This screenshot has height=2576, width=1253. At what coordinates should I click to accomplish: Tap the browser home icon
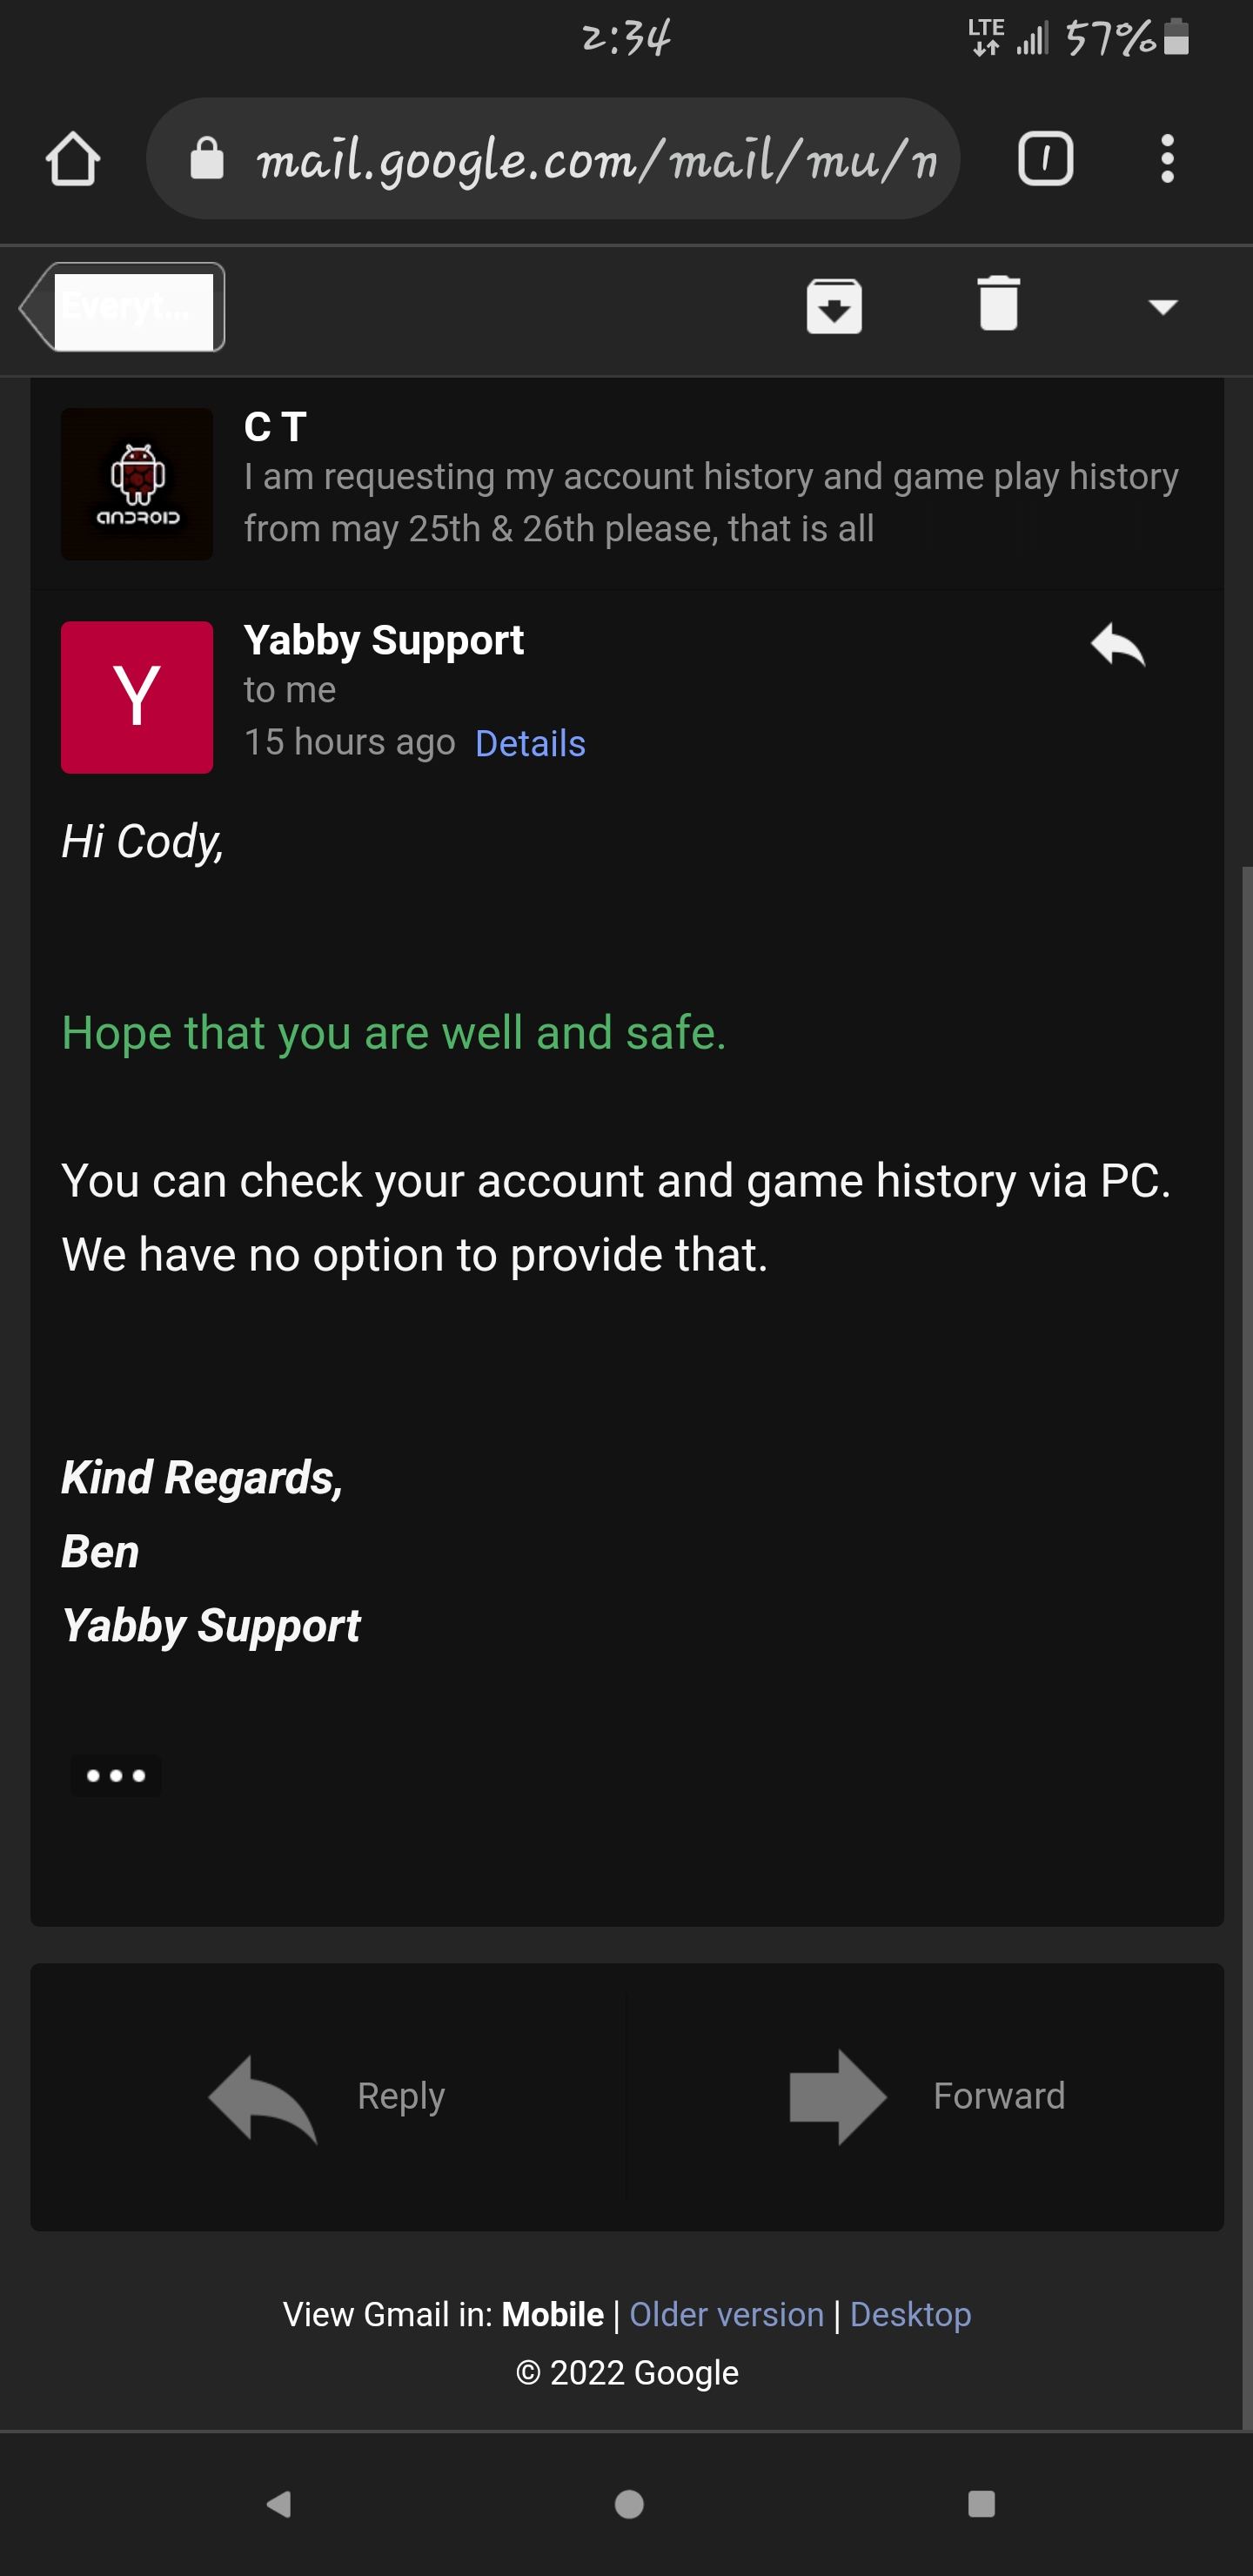pyautogui.click(x=73, y=159)
